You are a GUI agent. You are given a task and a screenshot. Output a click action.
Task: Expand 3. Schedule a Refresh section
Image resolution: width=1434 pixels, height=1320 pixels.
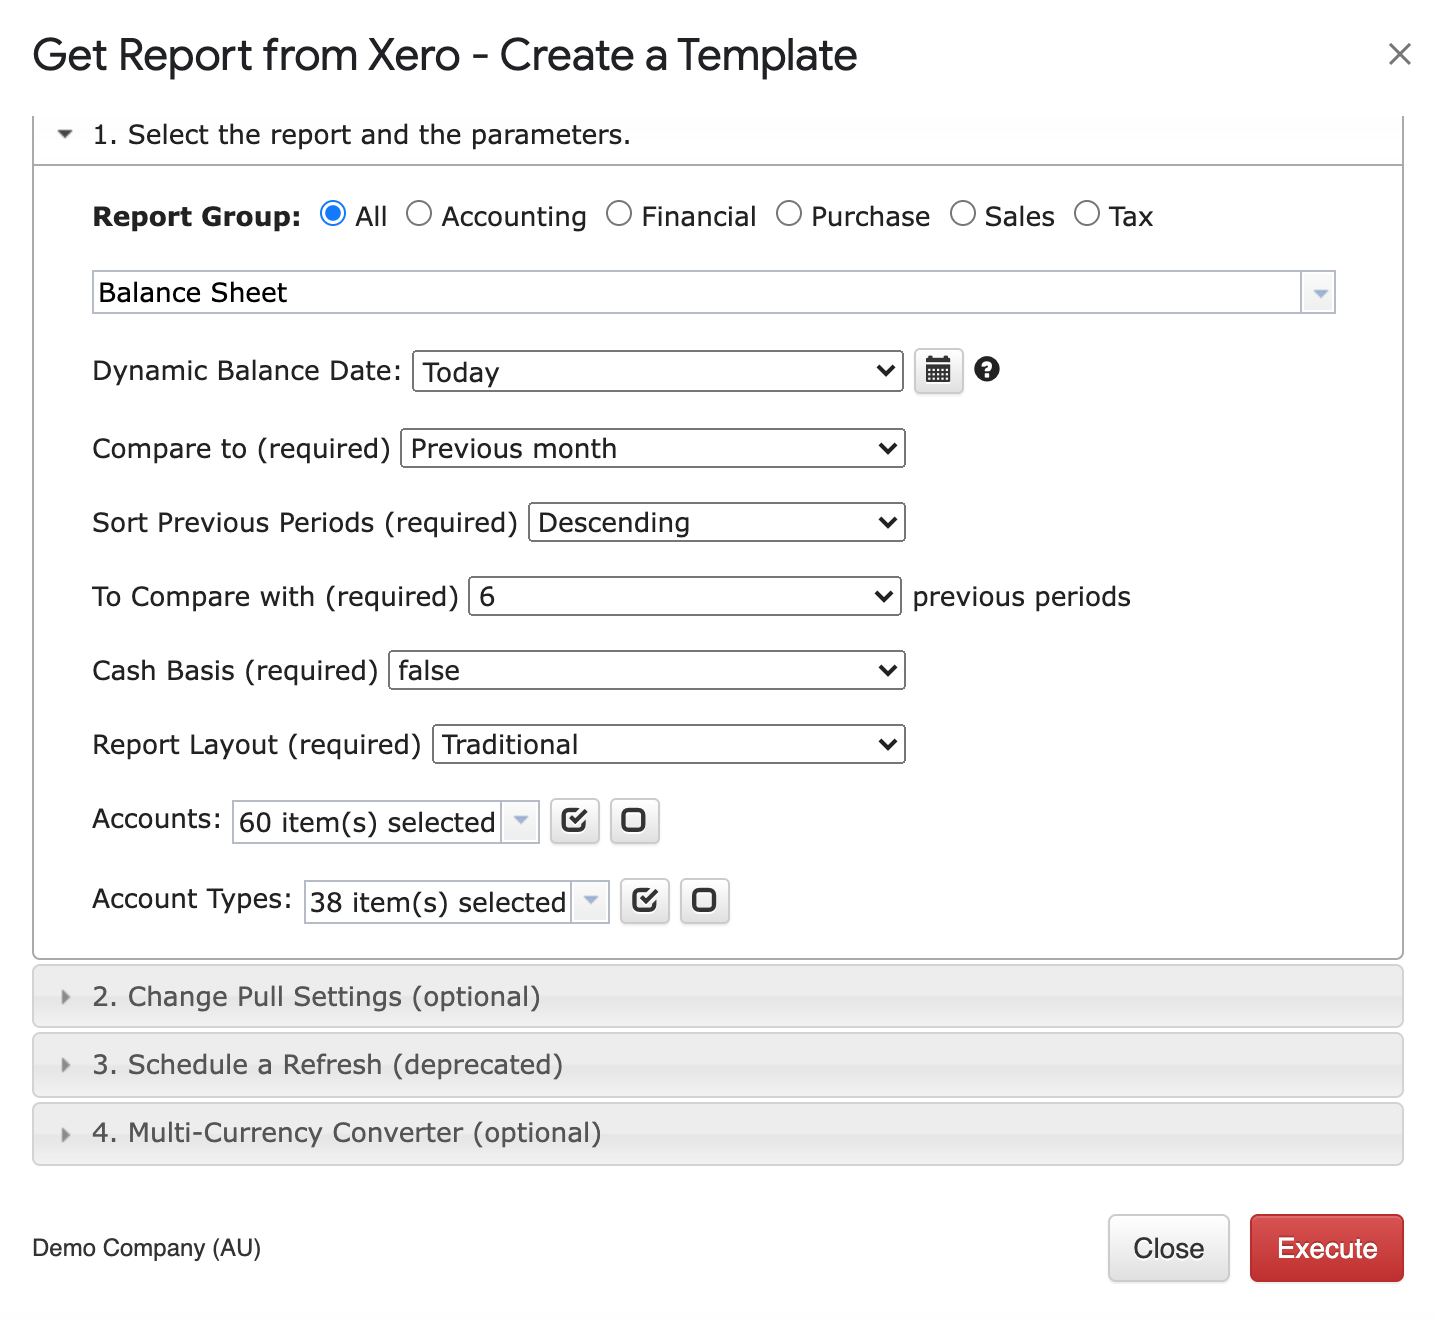coord(718,1064)
